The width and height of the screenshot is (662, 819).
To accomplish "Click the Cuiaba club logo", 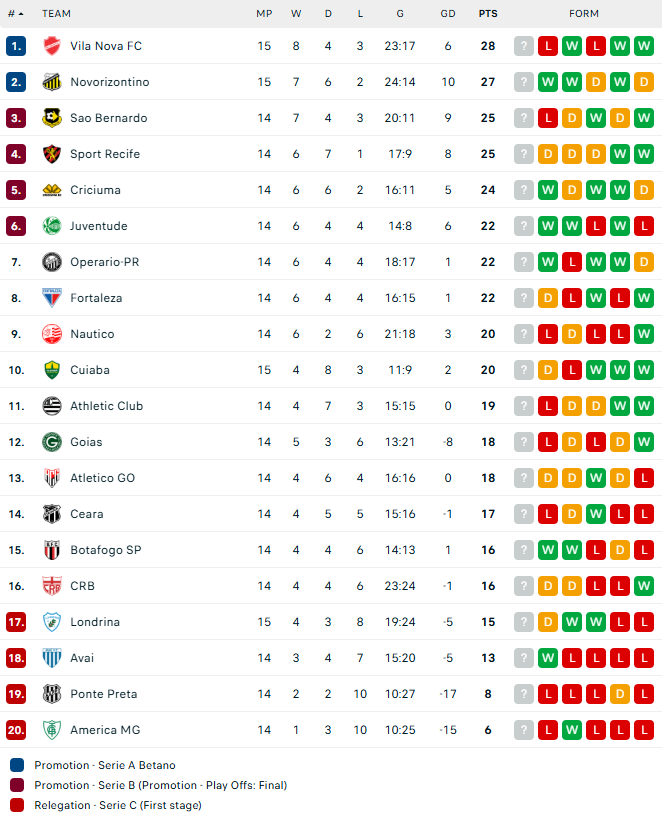I will 52,370.
